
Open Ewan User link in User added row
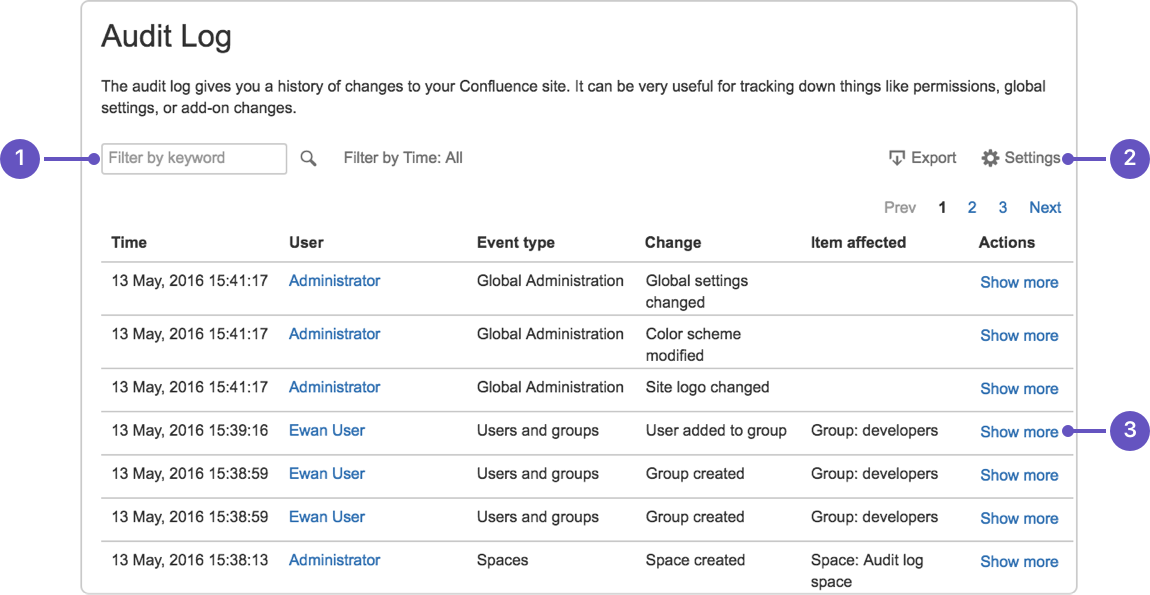(x=327, y=431)
